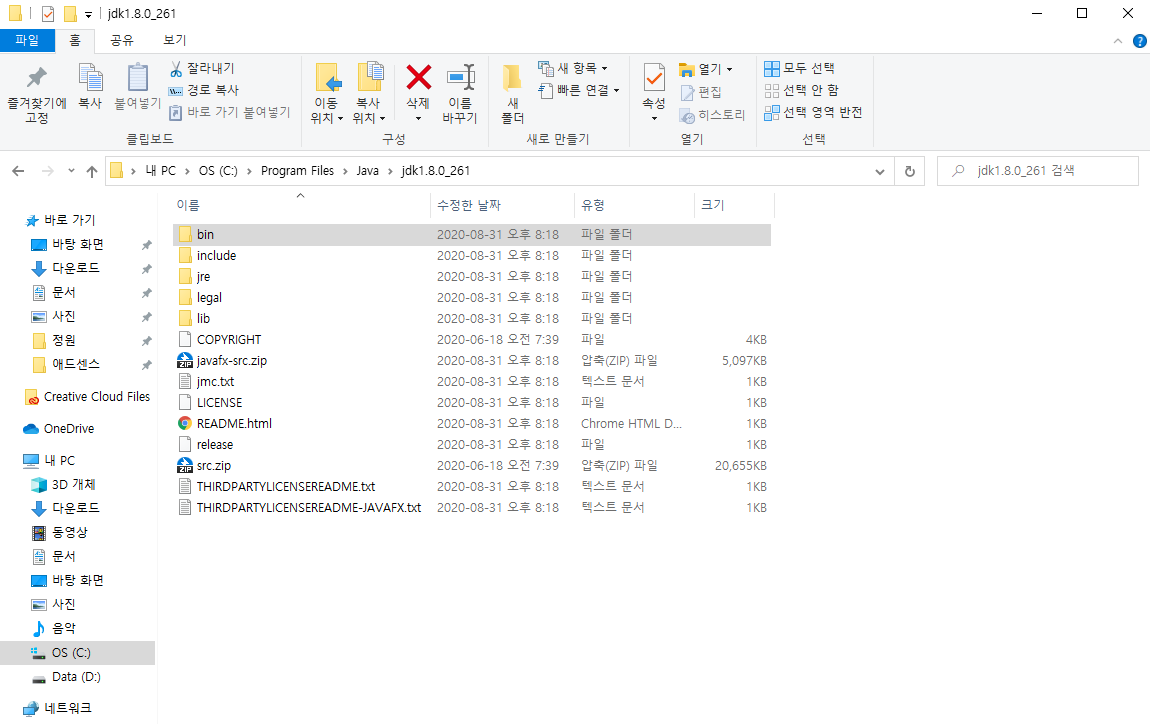Open OneDrive in sidebar

(59, 428)
